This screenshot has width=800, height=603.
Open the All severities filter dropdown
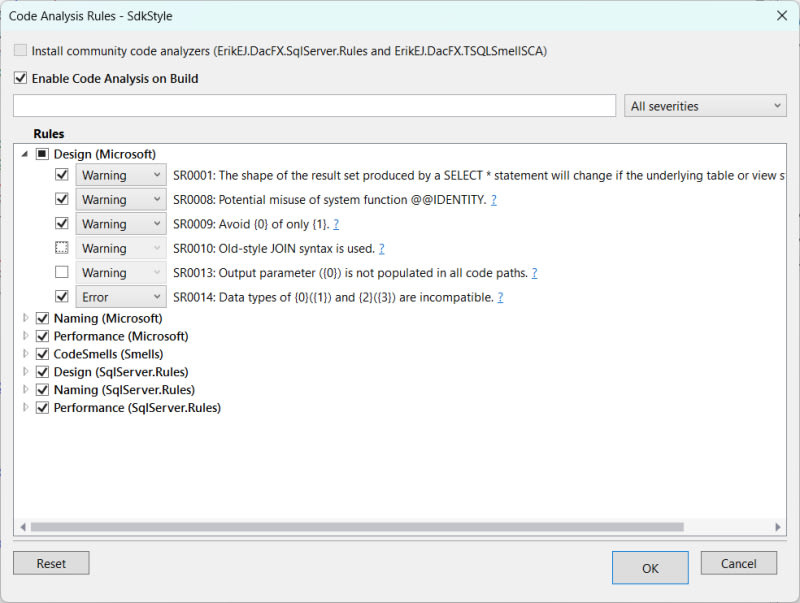tap(706, 106)
